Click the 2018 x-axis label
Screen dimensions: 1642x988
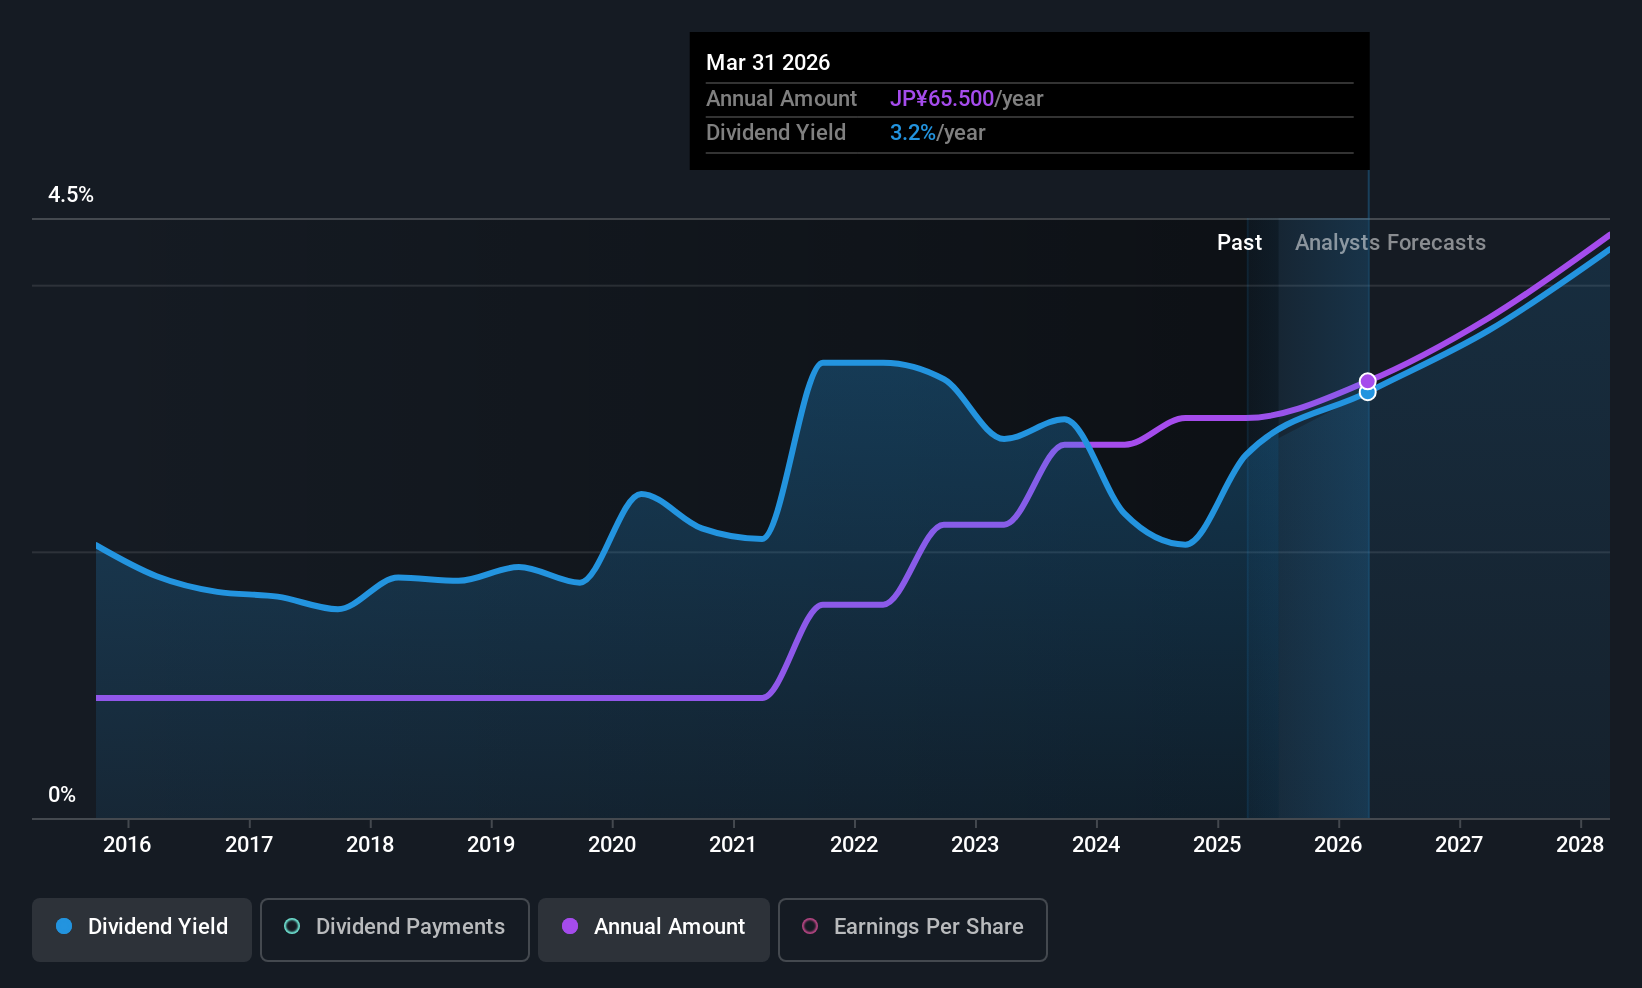(x=370, y=845)
